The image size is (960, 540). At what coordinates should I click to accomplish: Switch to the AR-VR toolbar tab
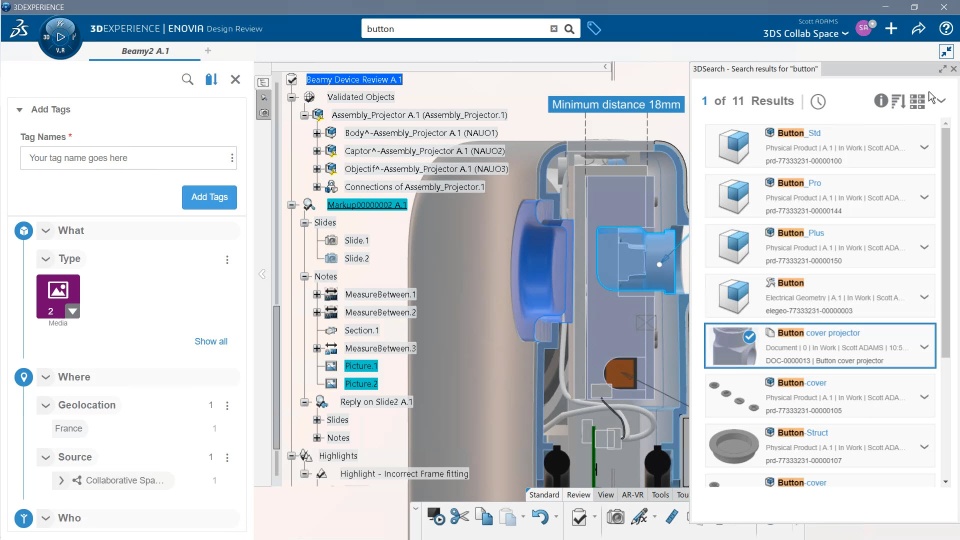click(632, 495)
